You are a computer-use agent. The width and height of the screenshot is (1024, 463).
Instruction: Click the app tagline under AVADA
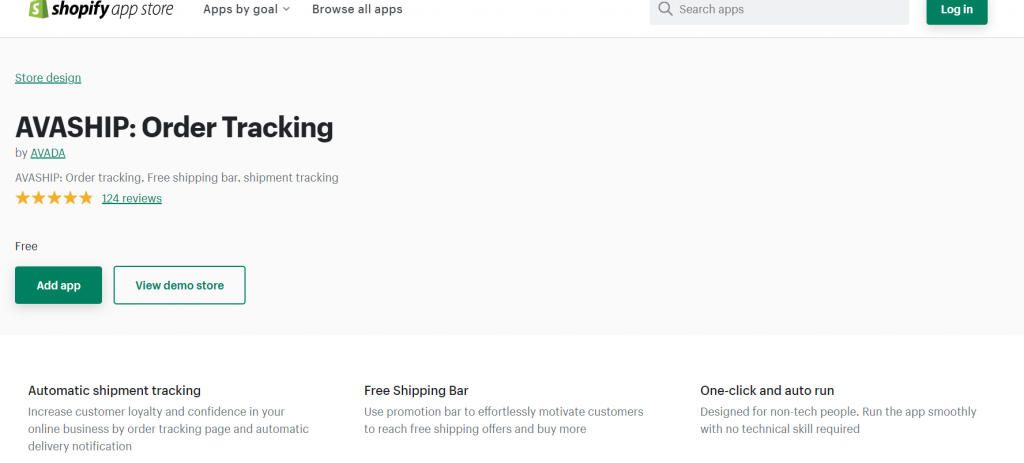coord(177,178)
